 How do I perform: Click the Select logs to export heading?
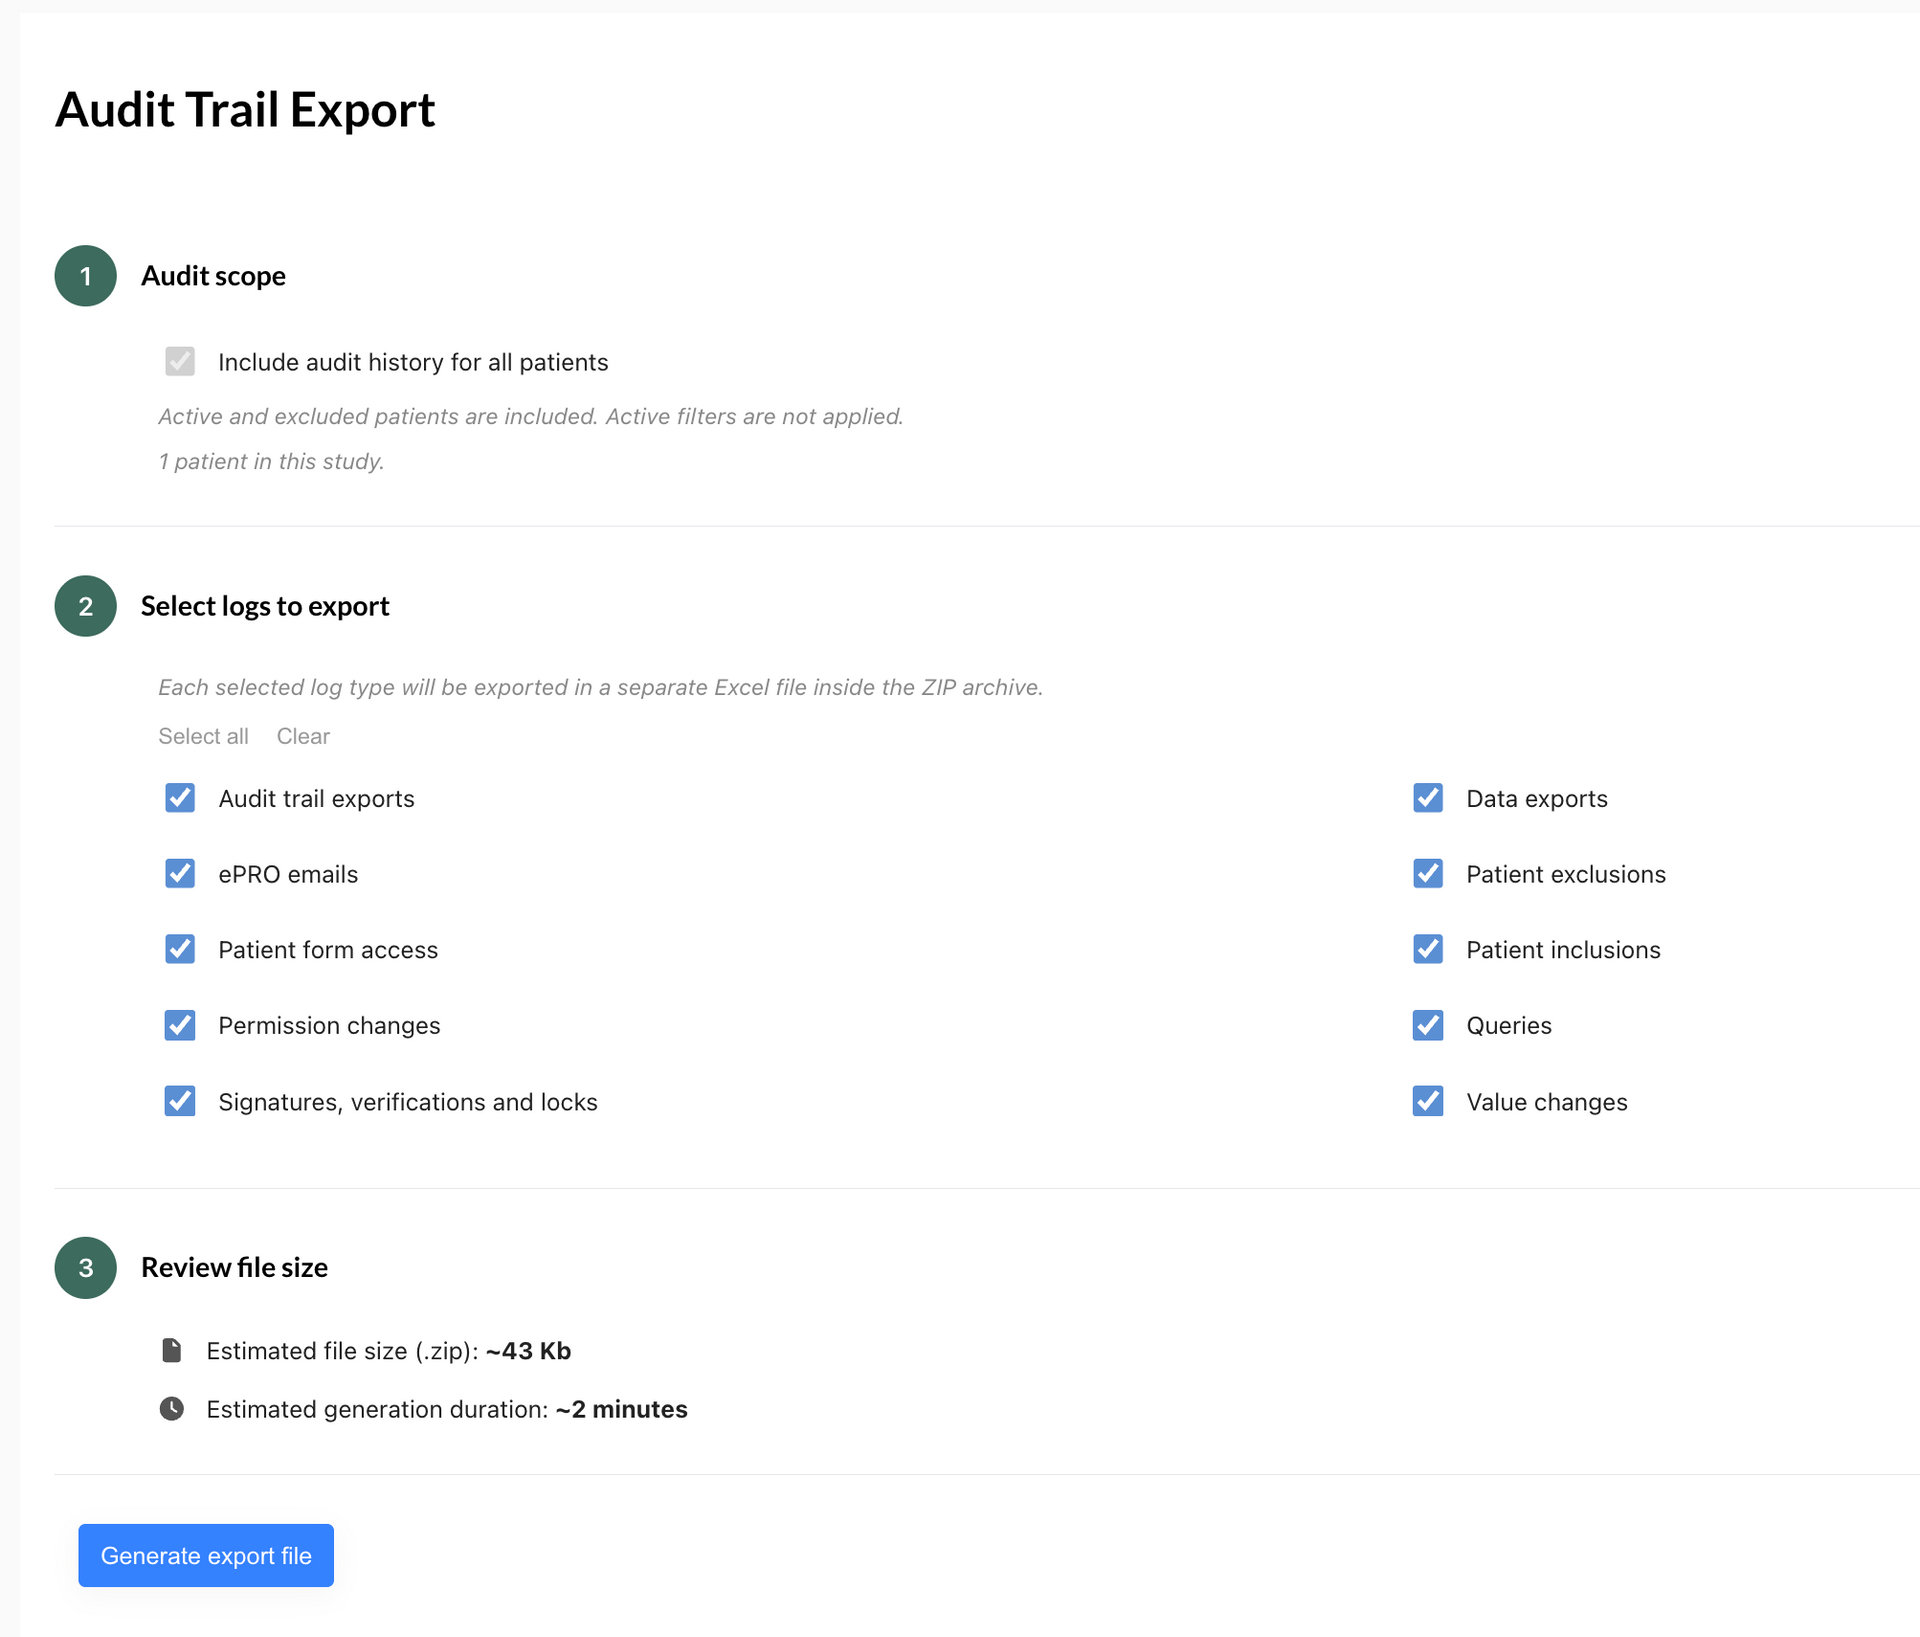(265, 606)
